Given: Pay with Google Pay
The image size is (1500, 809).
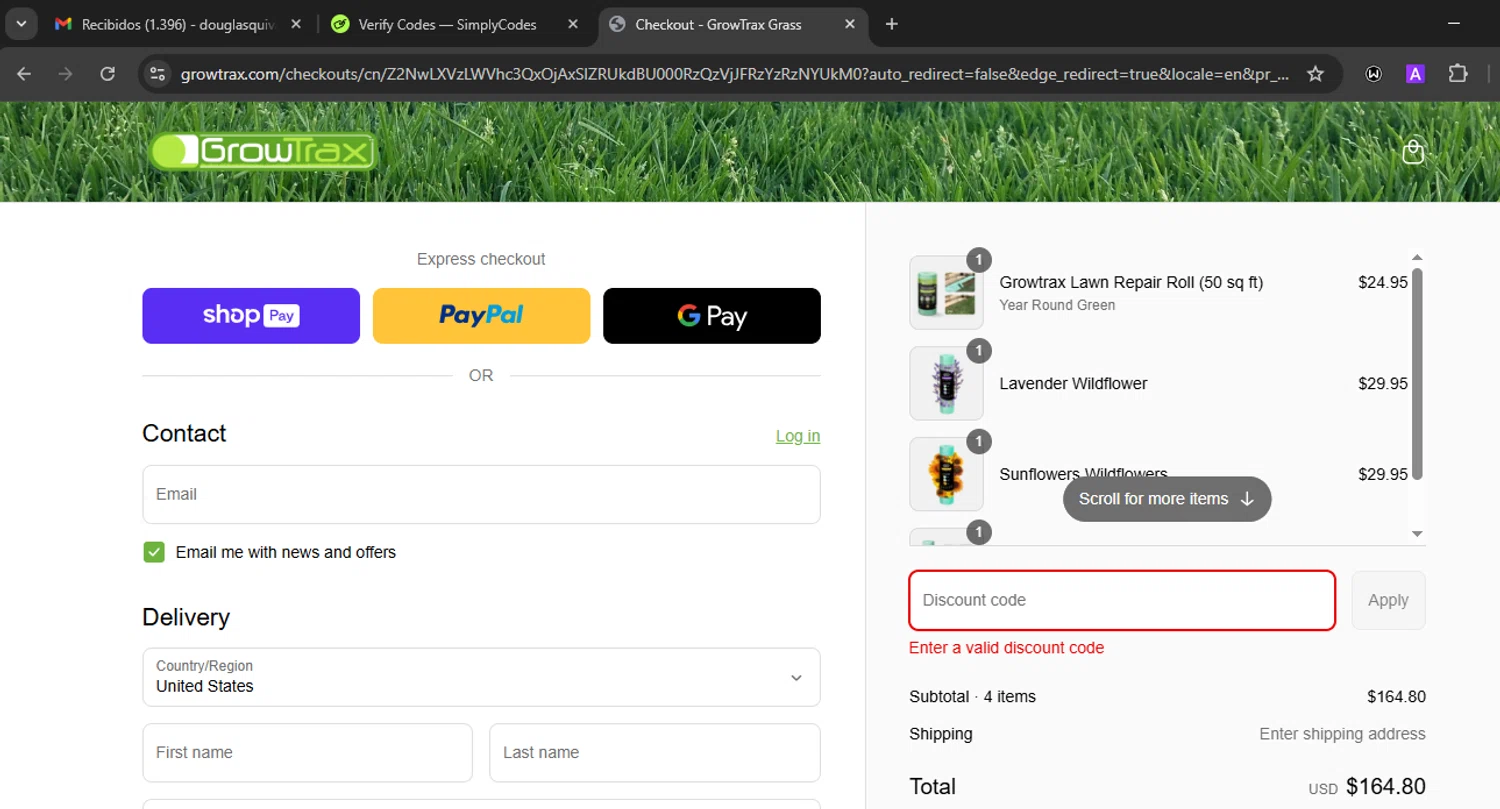Looking at the screenshot, I should tap(712, 316).
